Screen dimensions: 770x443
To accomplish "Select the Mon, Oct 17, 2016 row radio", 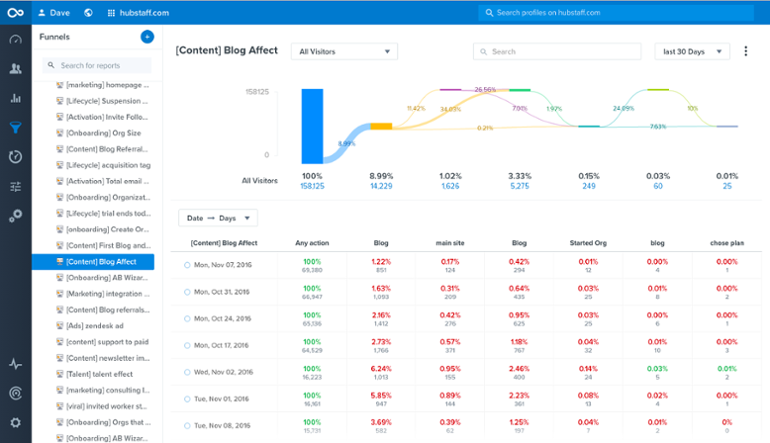I will pos(187,345).
